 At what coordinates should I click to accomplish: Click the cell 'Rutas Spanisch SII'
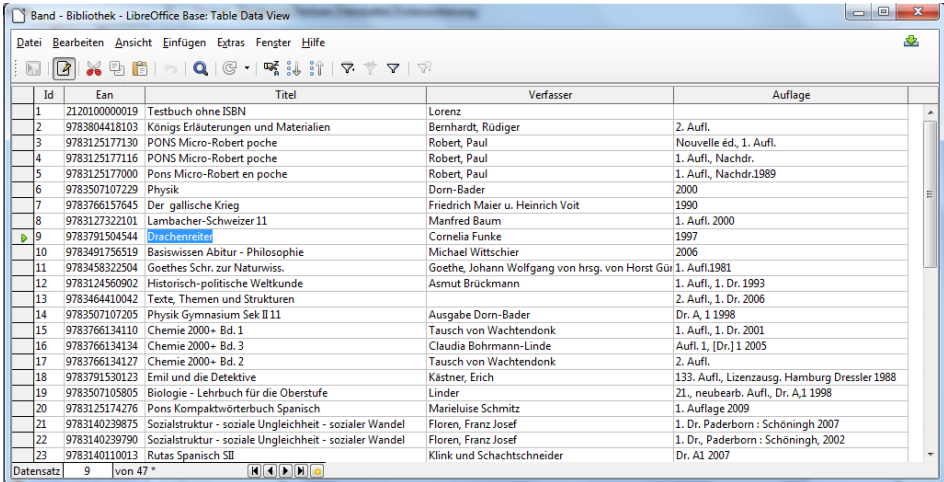coord(286,456)
